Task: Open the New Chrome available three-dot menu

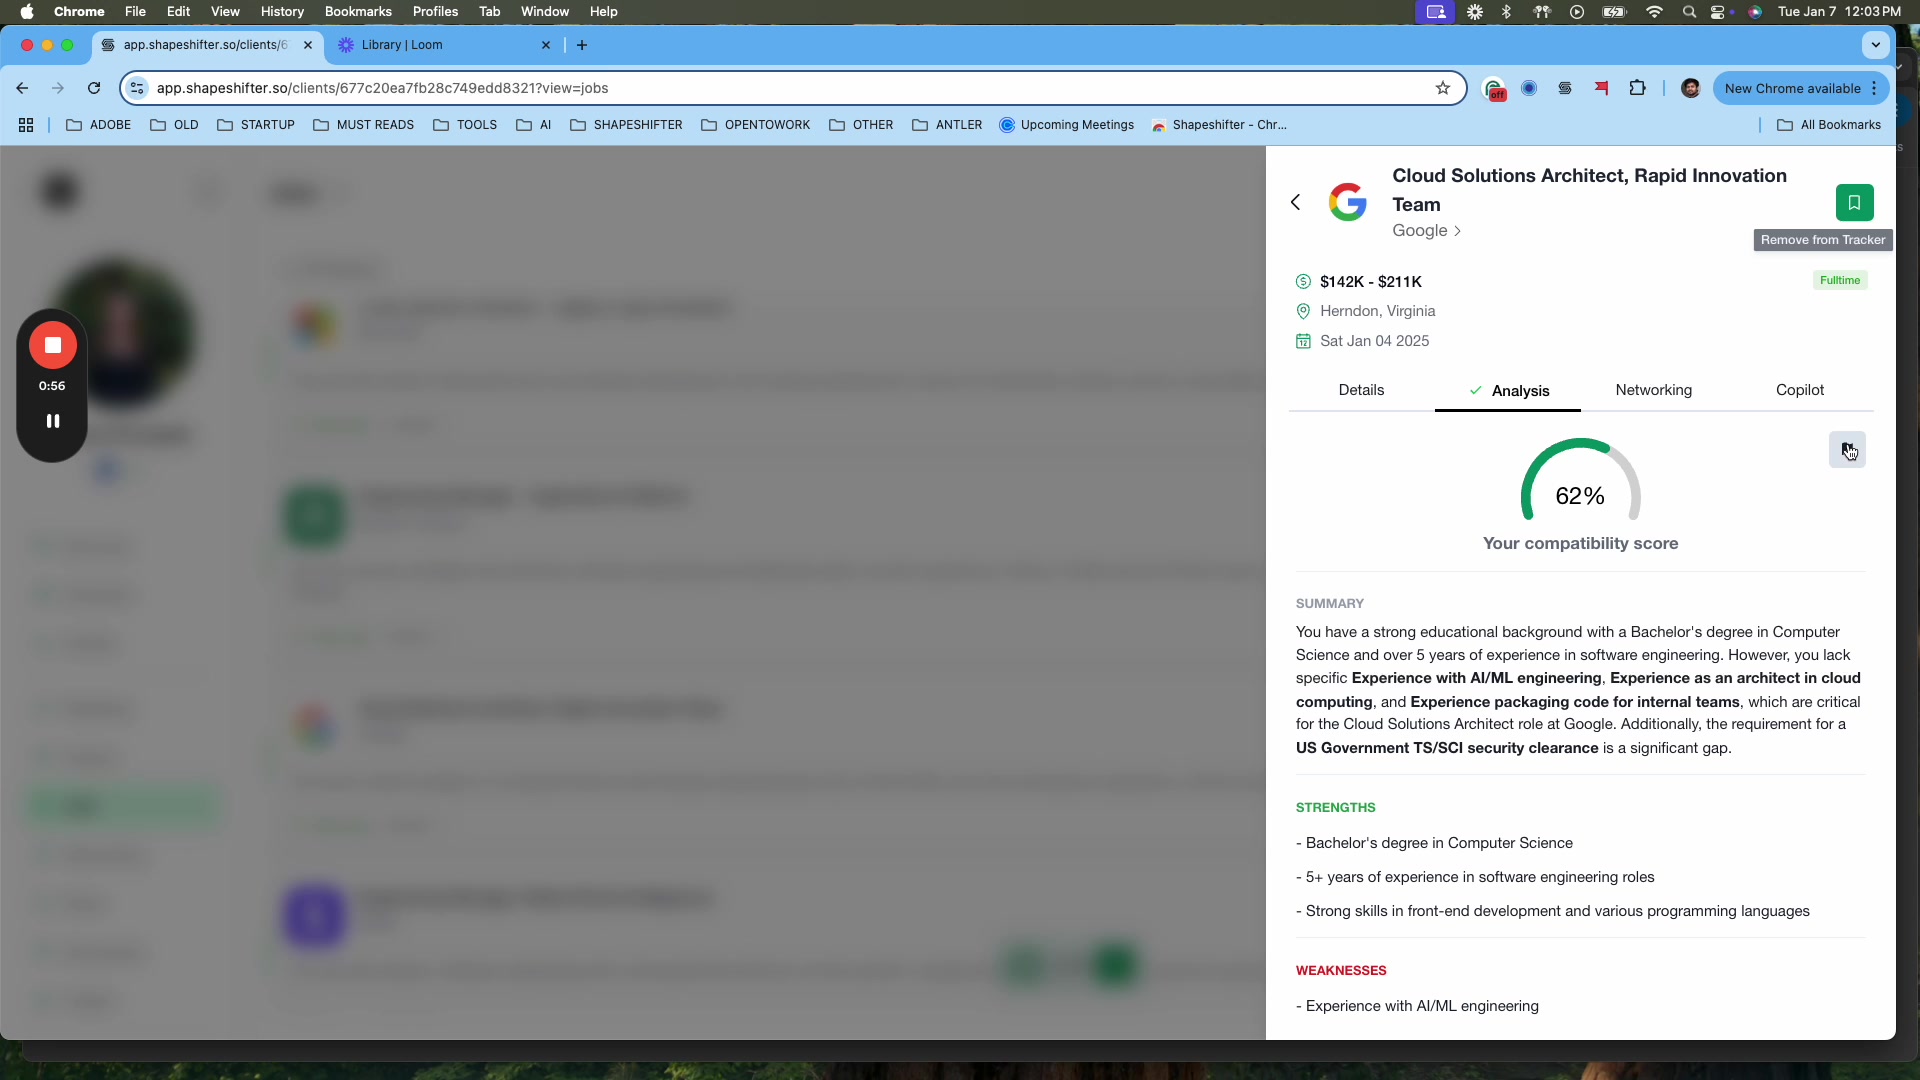Action: [1875, 88]
